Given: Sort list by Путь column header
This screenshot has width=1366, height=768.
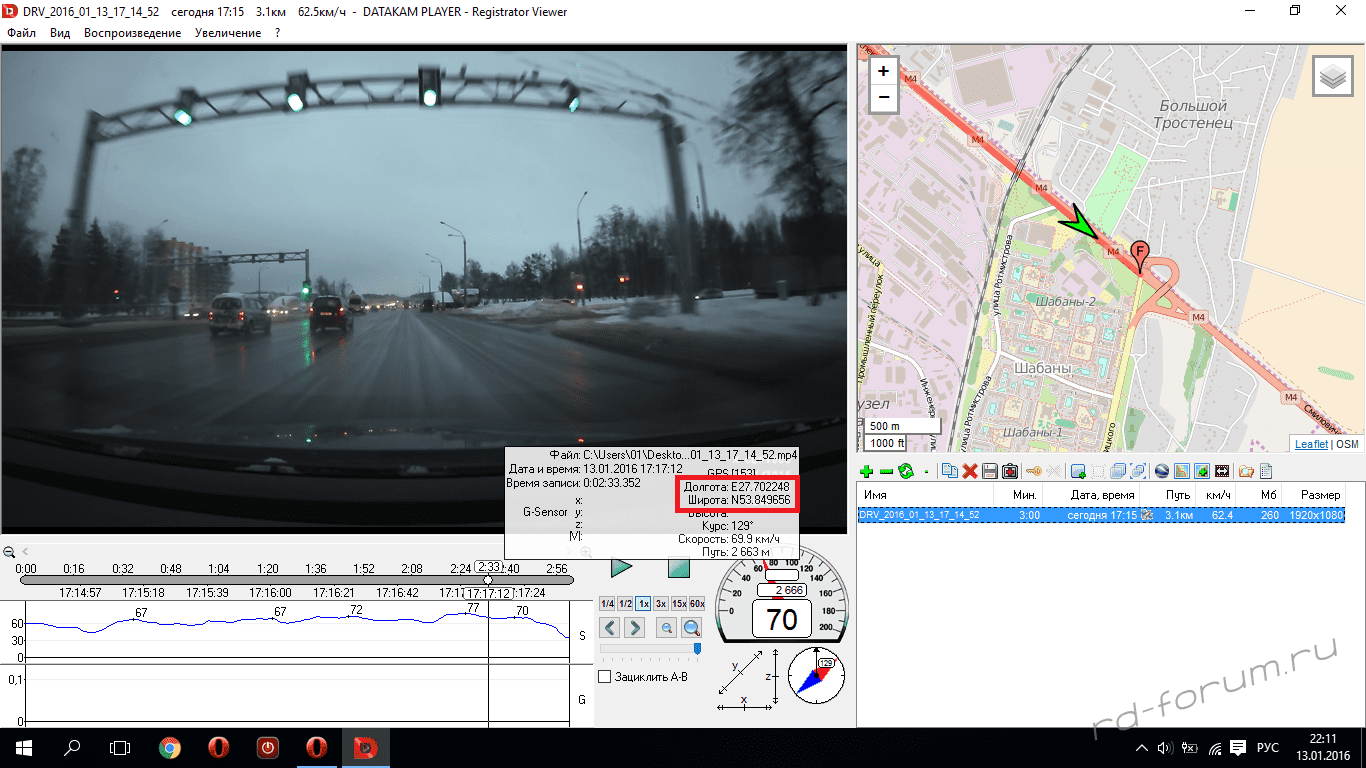Looking at the screenshot, I should (1166, 495).
